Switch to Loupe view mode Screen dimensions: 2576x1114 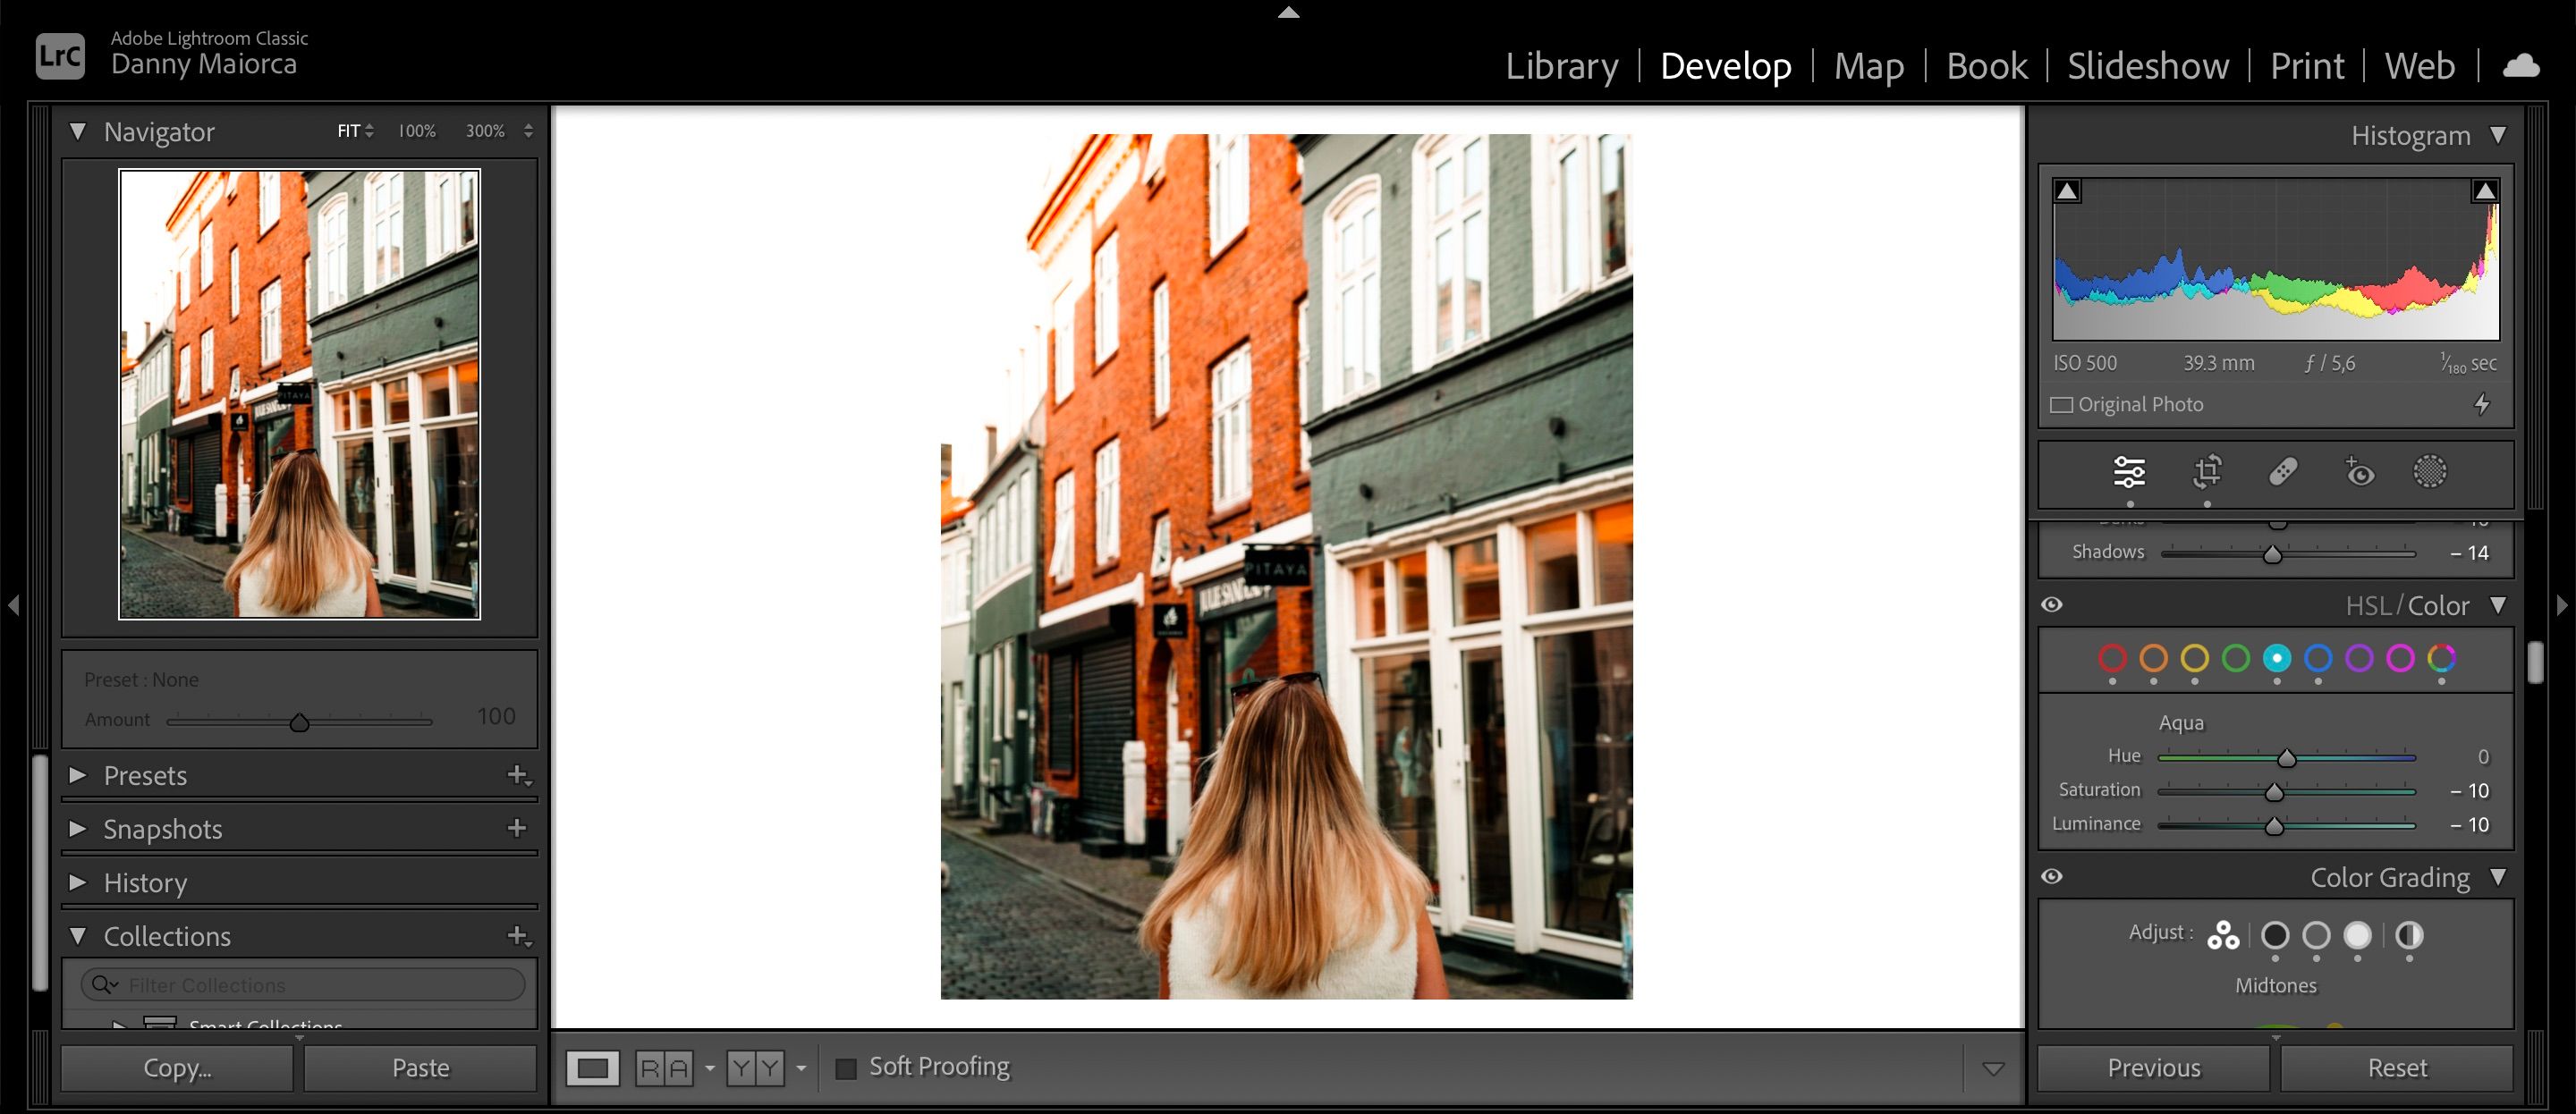(x=593, y=1067)
